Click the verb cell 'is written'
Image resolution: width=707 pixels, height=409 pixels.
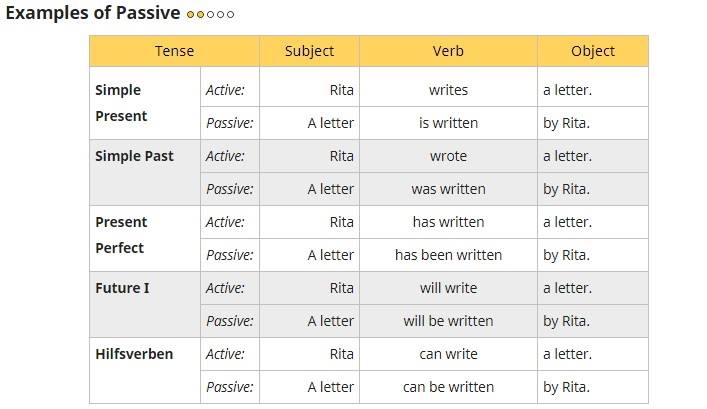point(448,123)
